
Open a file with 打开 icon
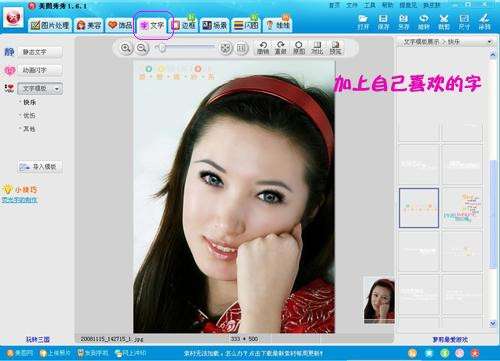(x=363, y=22)
